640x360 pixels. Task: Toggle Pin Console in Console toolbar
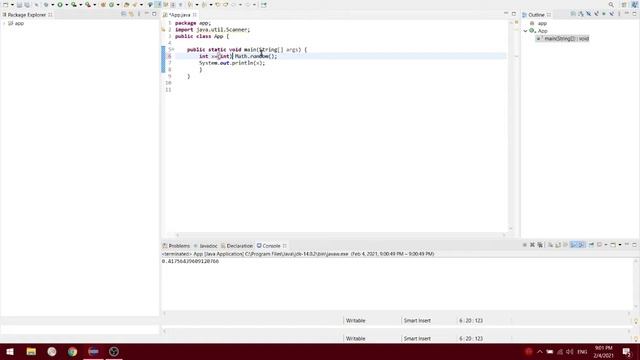click(x=591, y=245)
